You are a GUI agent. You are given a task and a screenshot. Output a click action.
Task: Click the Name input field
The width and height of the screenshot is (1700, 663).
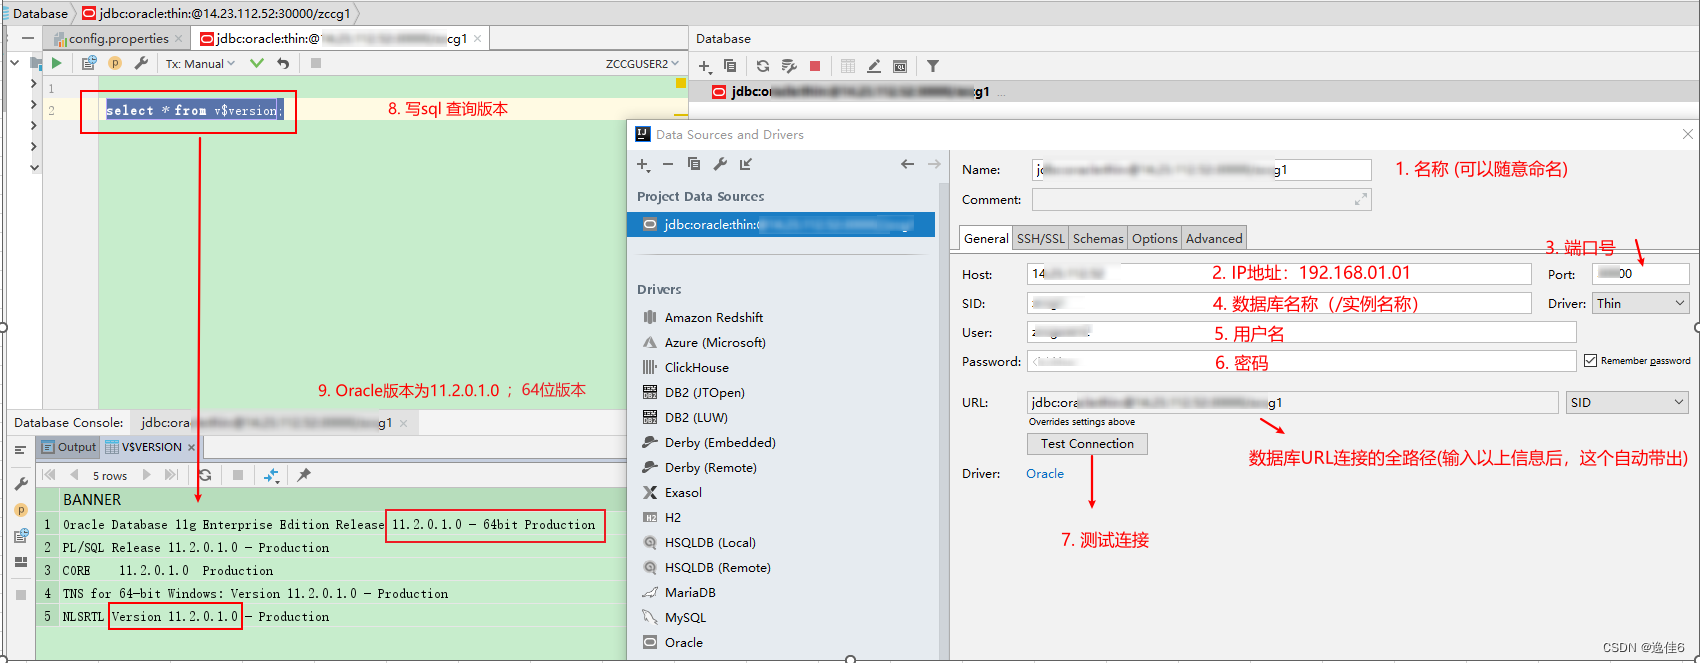pos(1201,170)
